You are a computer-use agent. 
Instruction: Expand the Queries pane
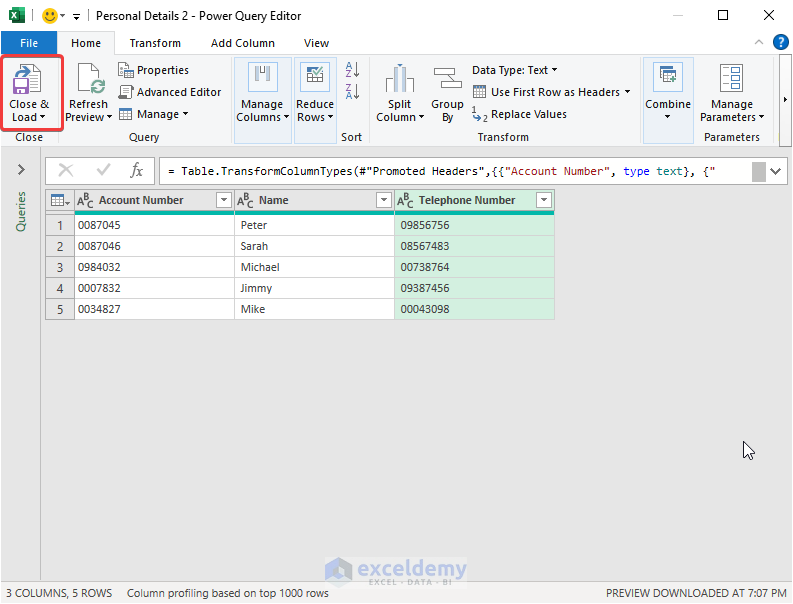point(21,169)
